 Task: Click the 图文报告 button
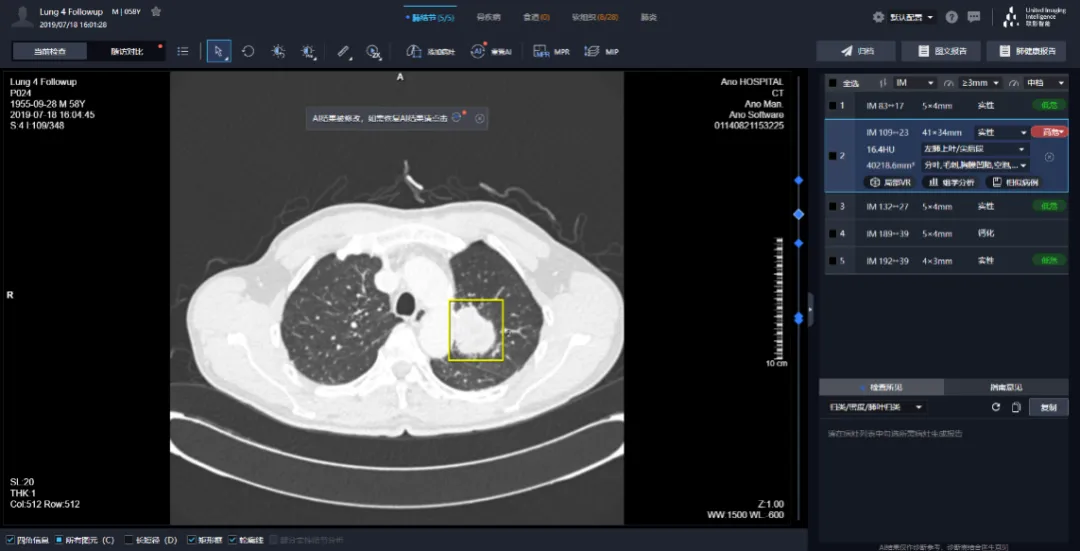941,51
